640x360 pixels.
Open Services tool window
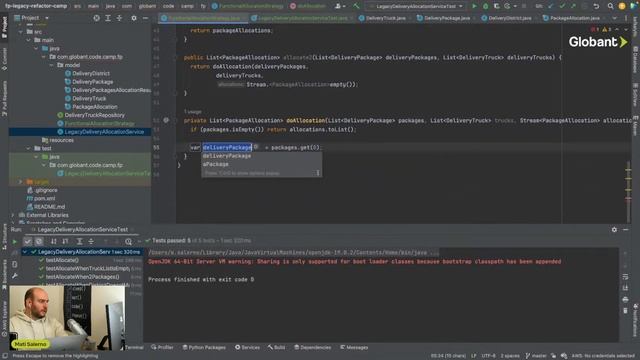(247, 347)
